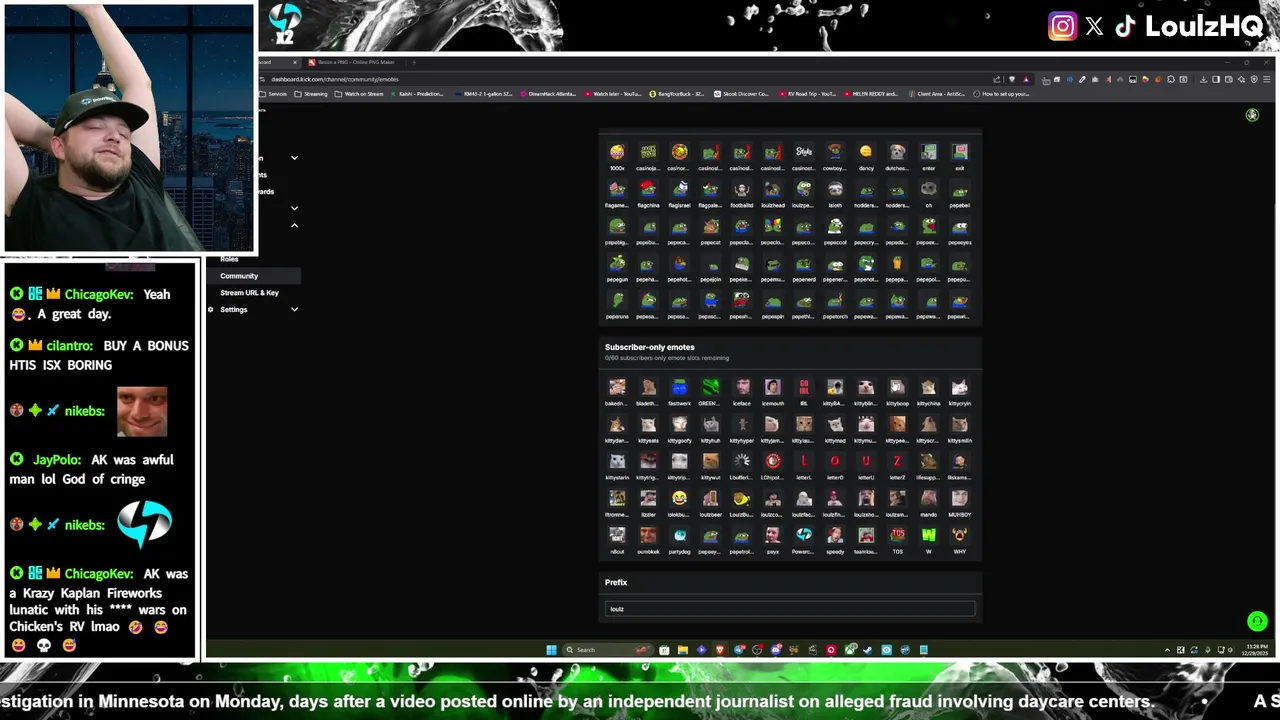Viewport: 1280px width, 720px height.
Task: Select the fastwerk subscriber emote
Action: [680, 388]
